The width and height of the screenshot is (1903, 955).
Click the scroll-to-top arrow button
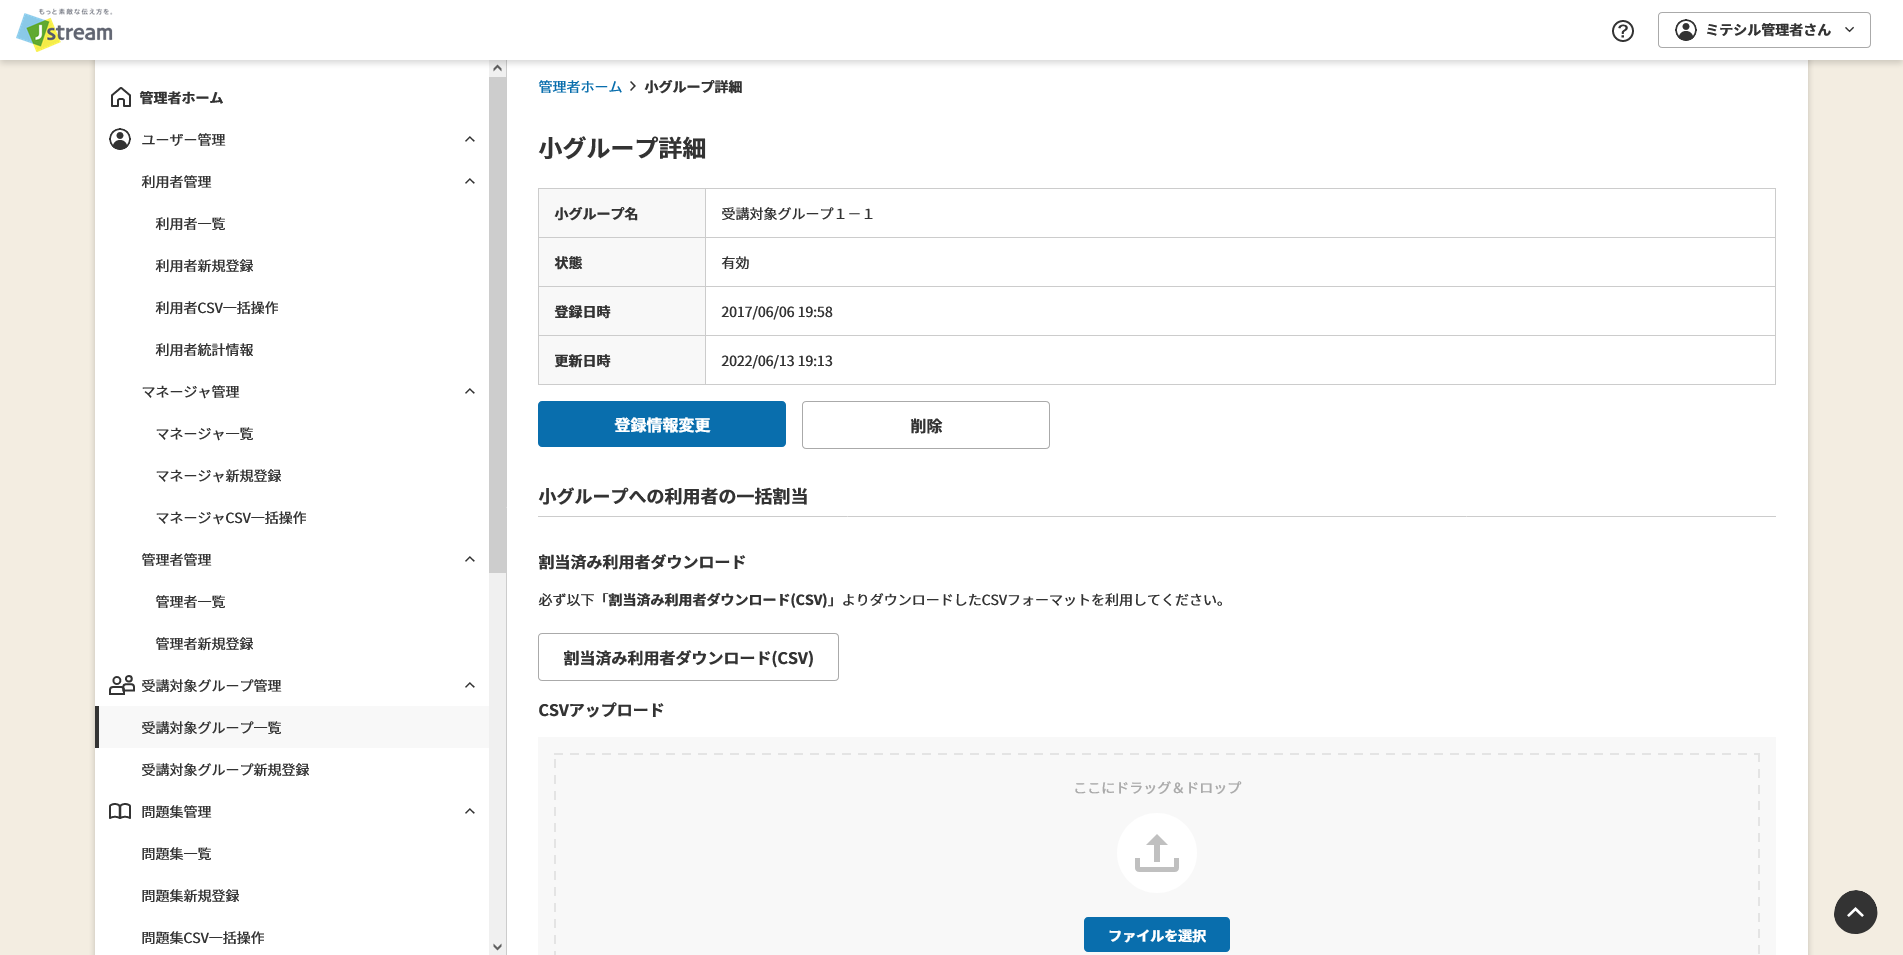coord(1855,912)
